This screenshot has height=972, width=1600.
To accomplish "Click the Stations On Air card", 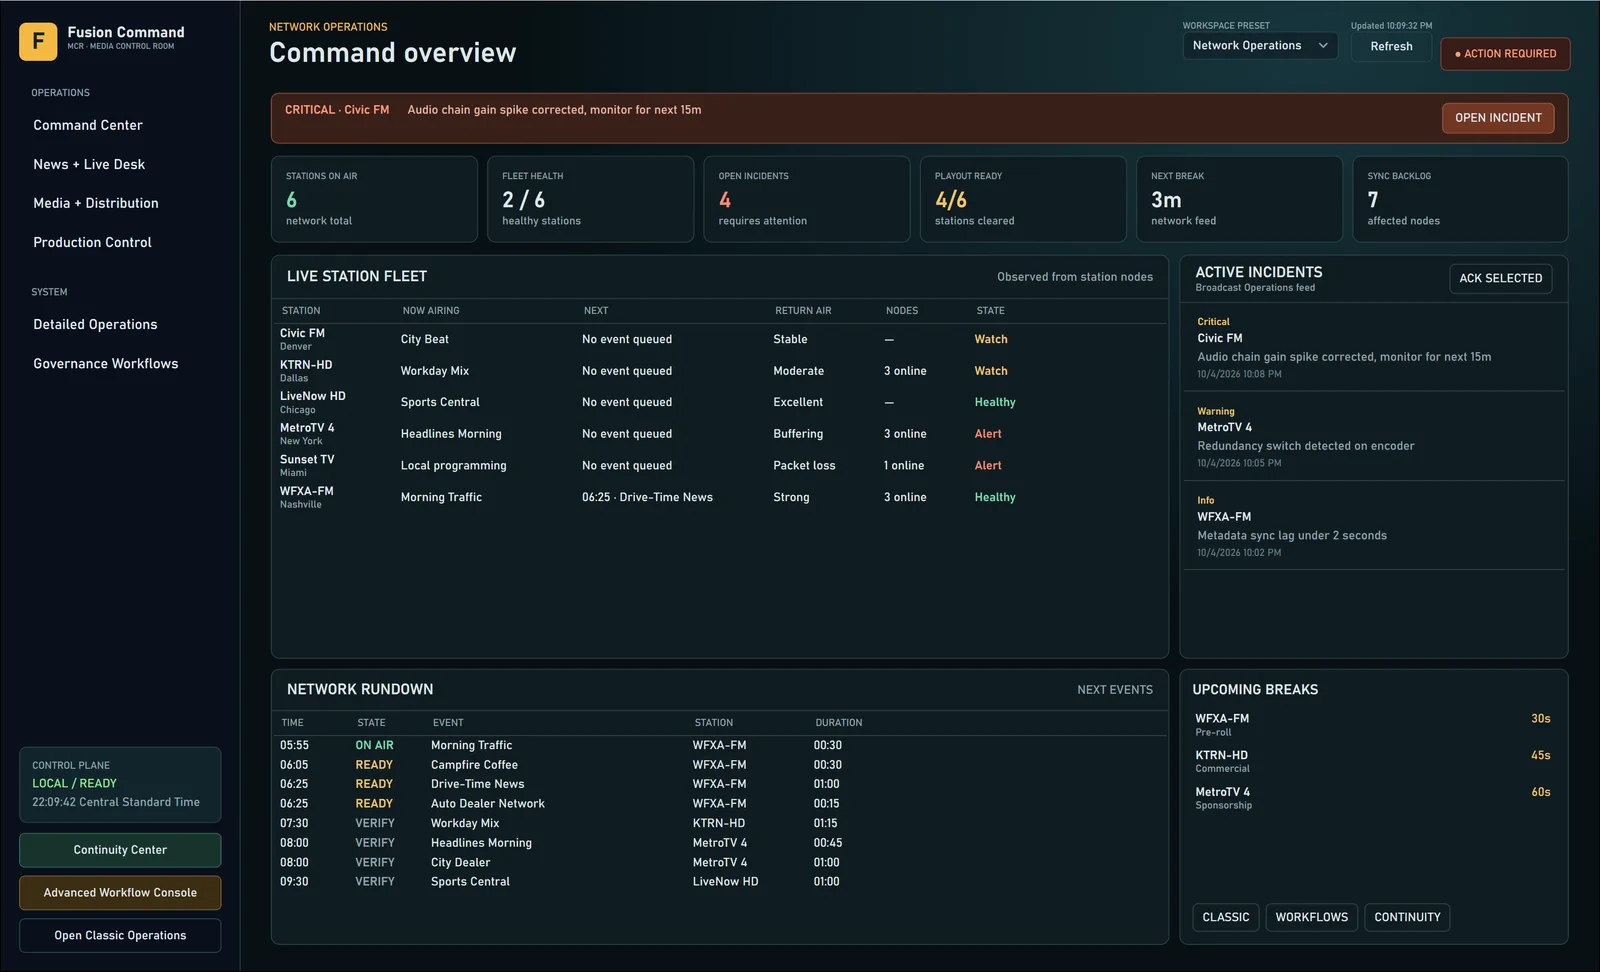I will (x=374, y=199).
